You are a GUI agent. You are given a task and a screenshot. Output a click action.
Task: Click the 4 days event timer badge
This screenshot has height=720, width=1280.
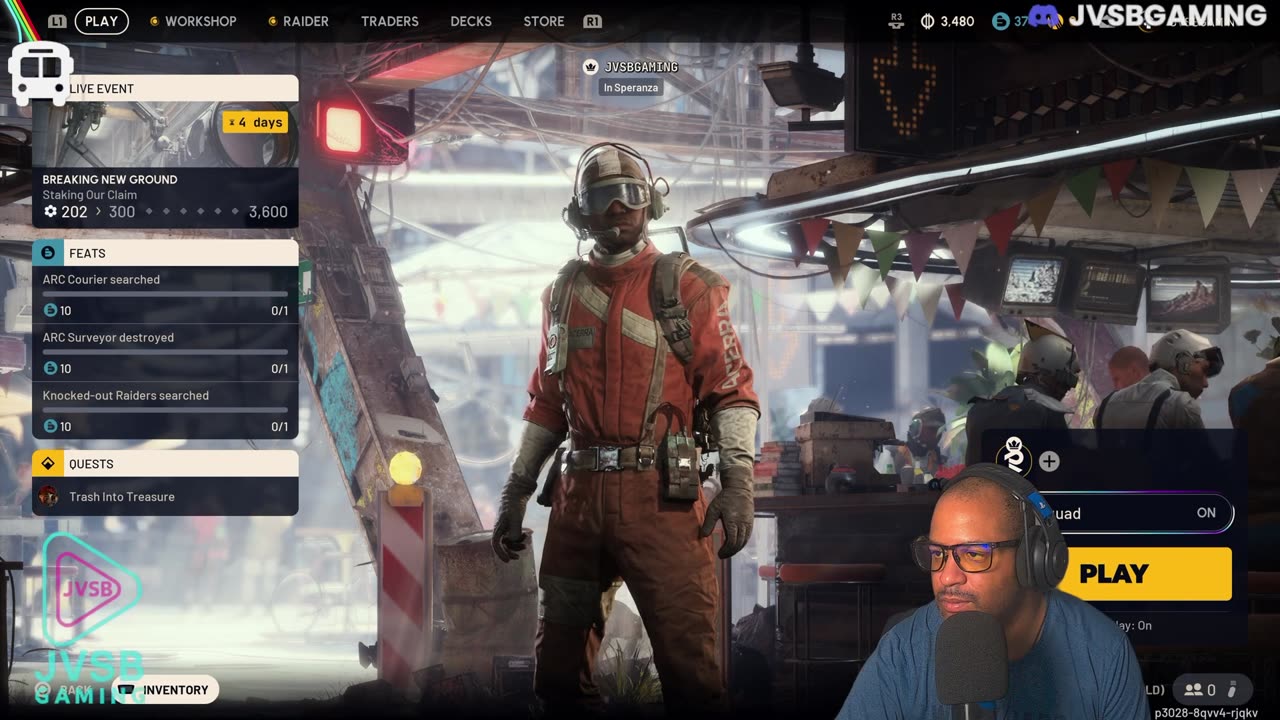point(255,122)
